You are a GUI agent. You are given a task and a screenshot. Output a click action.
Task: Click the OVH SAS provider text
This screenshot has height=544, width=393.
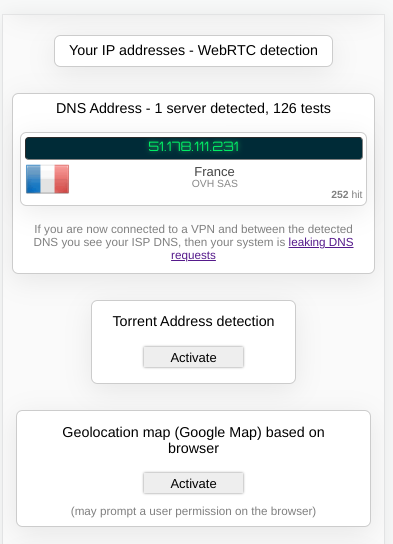pos(215,184)
